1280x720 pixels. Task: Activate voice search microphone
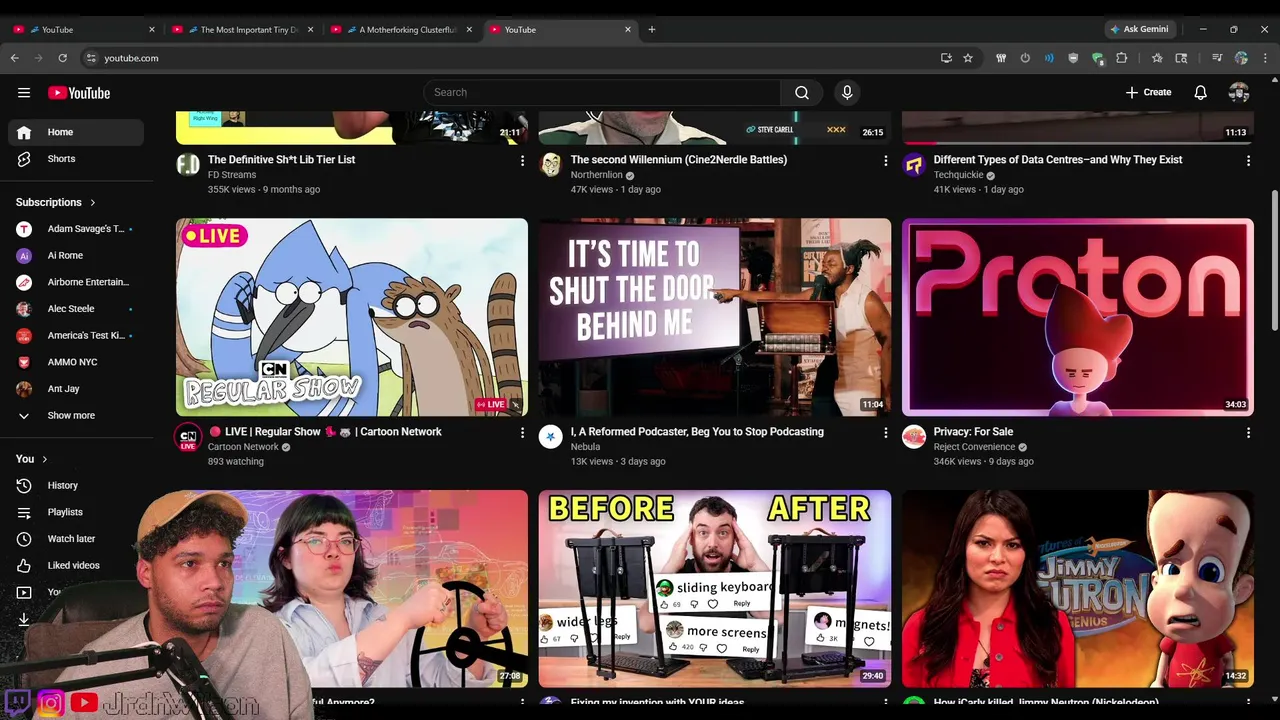[x=847, y=92]
